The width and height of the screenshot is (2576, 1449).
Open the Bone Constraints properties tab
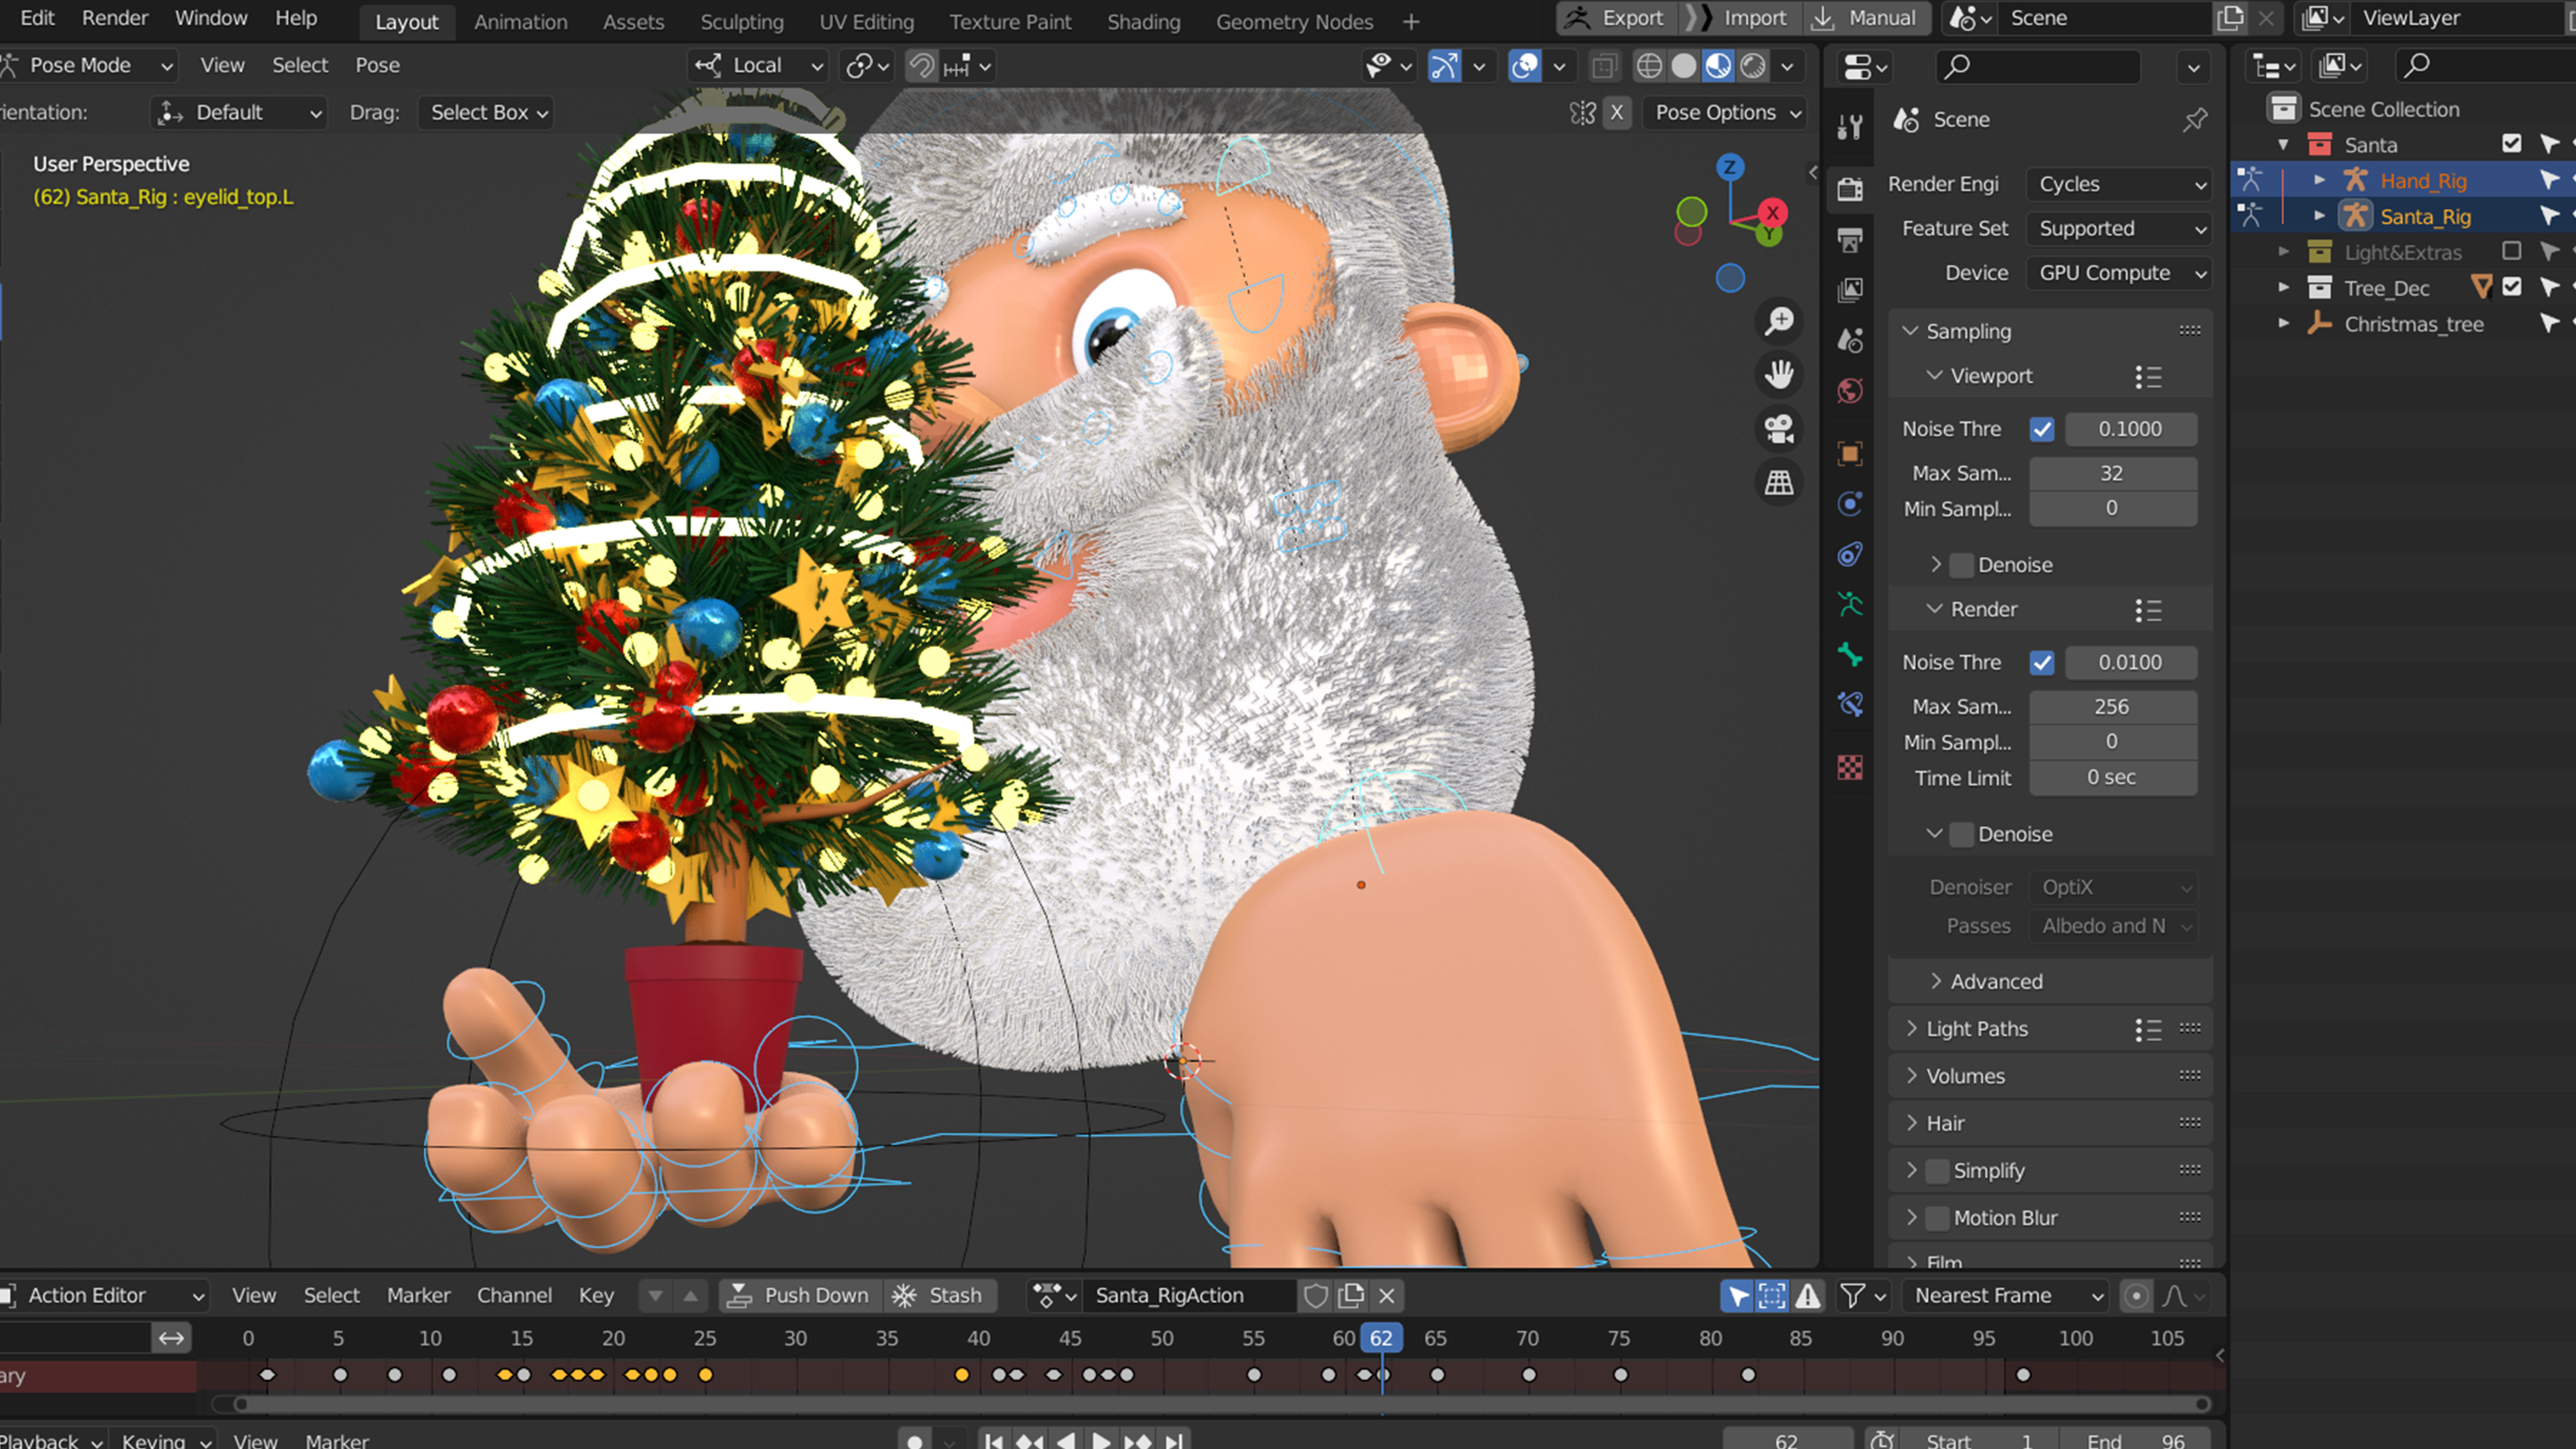pyautogui.click(x=1850, y=705)
